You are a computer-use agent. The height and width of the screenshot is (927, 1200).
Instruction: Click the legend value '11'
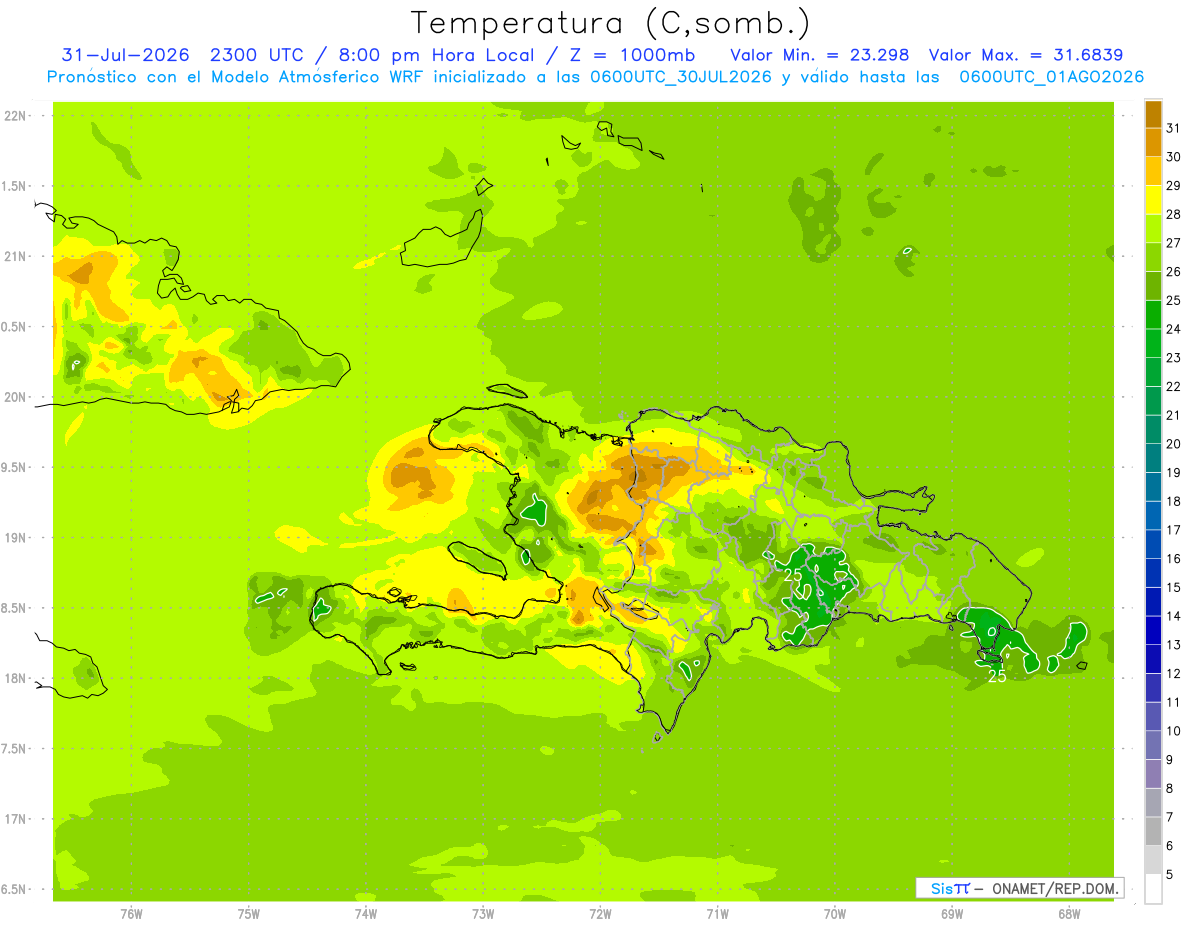tap(1173, 702)
